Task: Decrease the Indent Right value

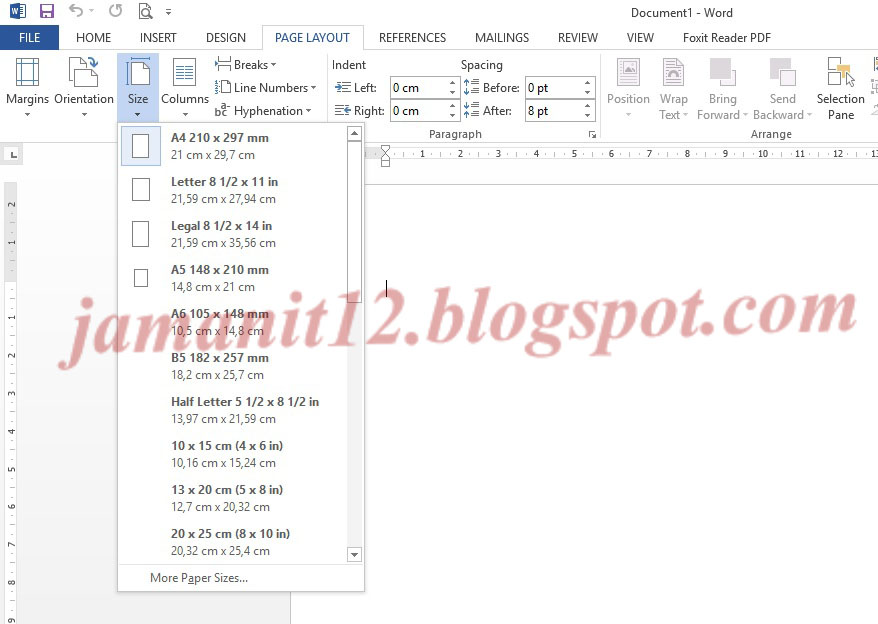Action: [452, 115]
